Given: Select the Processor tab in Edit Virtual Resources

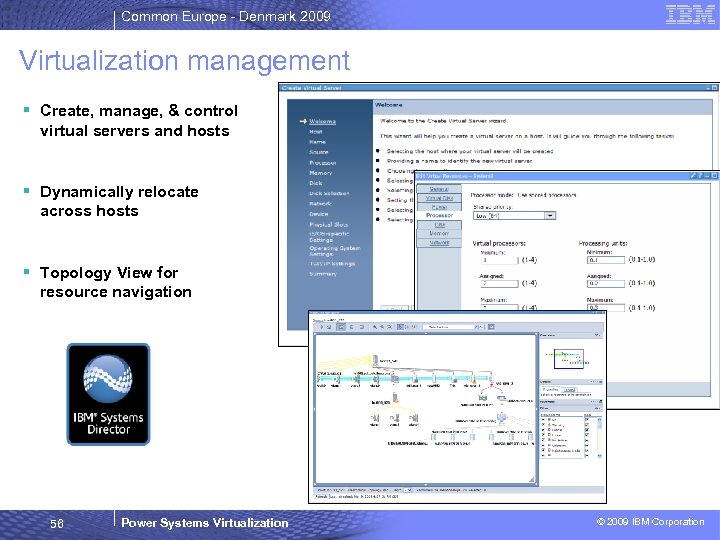Looking at the screenshot, I should pyautogui.click(x=439, y=215).
